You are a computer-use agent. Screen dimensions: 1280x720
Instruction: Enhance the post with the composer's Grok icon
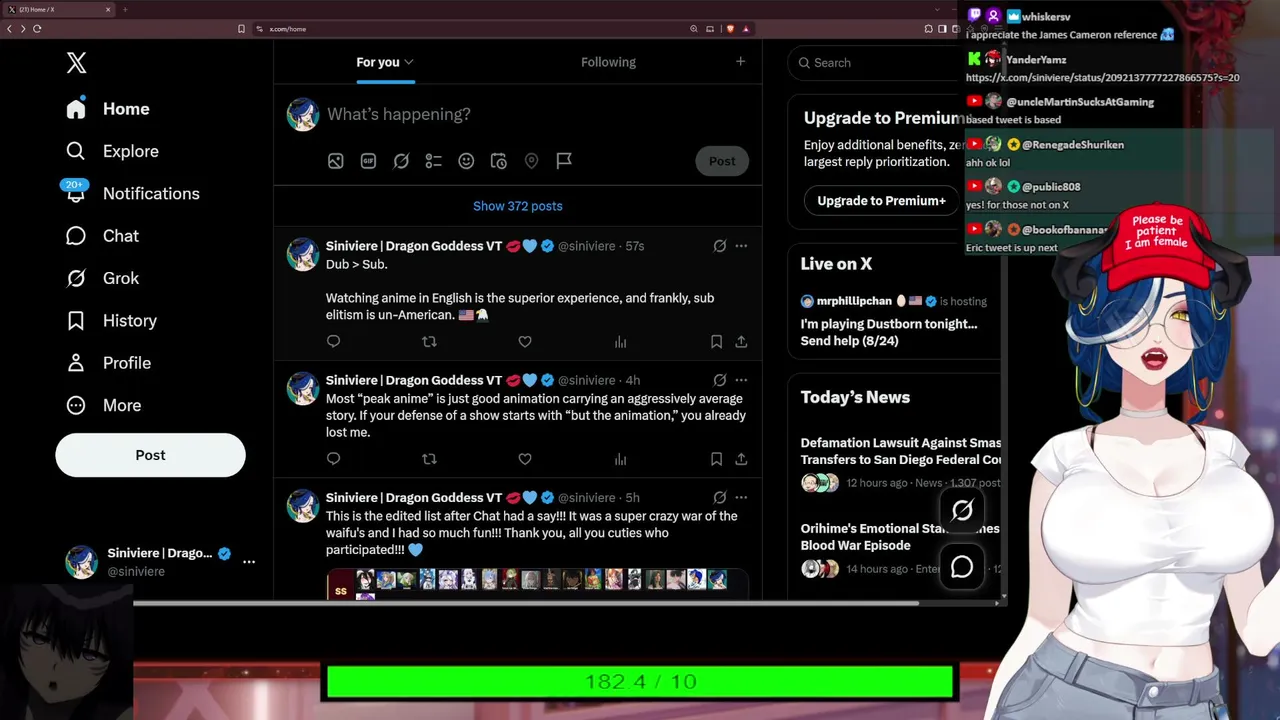pyautogui.click(x=401, y=161)
